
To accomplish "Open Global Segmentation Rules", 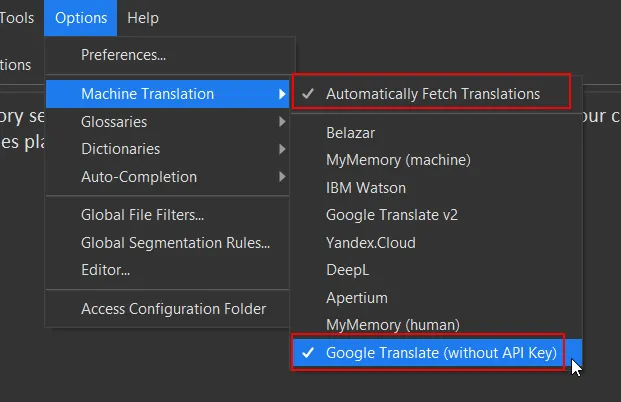I will (175, 242).
